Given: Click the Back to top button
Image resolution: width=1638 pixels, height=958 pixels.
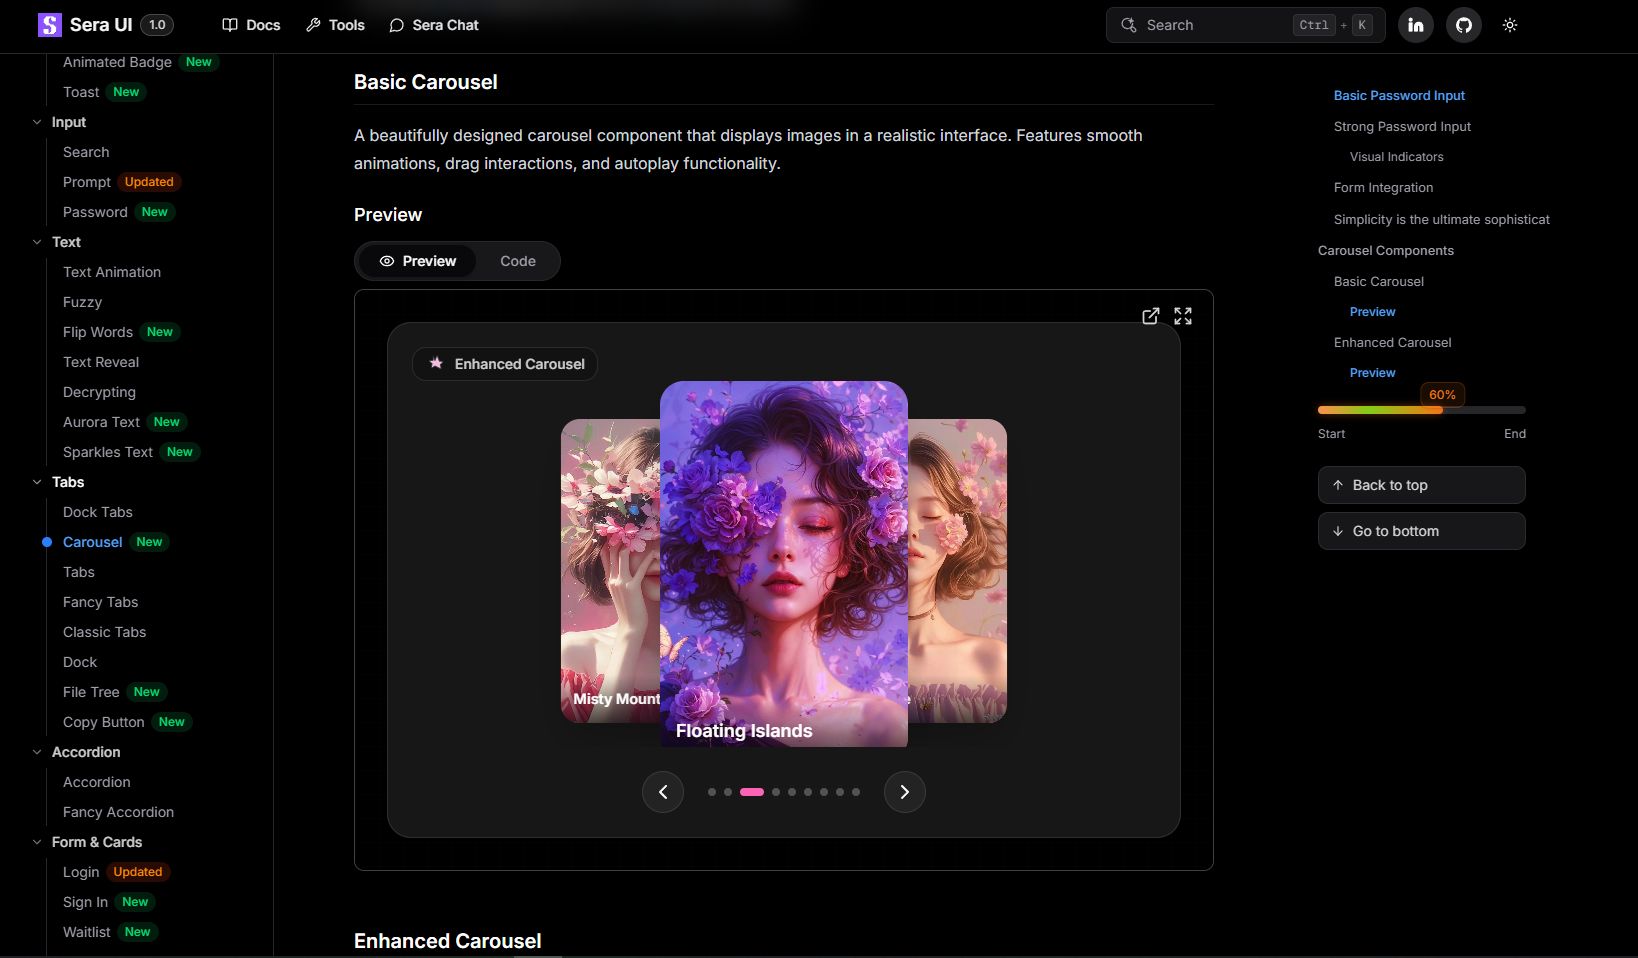Looking at the screenshot, I should point(1421,485).
